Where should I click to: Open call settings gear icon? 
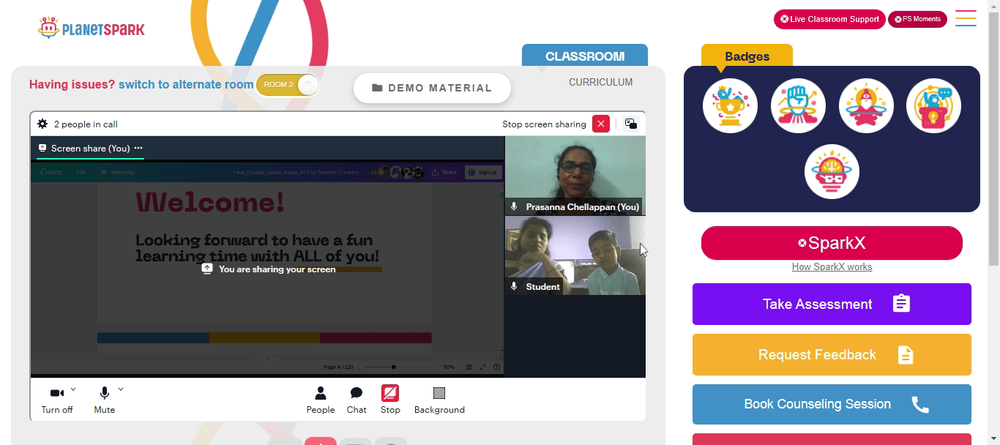coord(43,124)
